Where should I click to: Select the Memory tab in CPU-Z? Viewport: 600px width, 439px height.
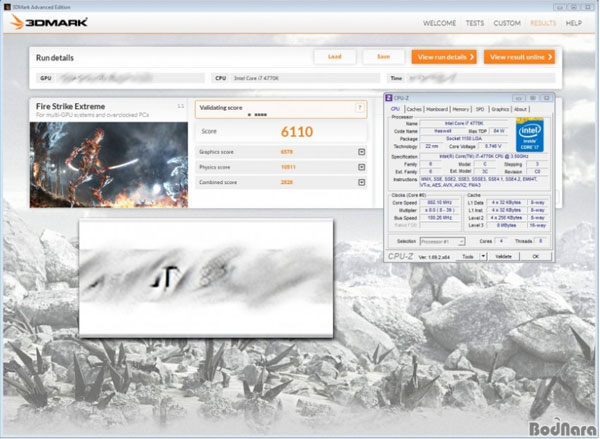tap(461, 109)
